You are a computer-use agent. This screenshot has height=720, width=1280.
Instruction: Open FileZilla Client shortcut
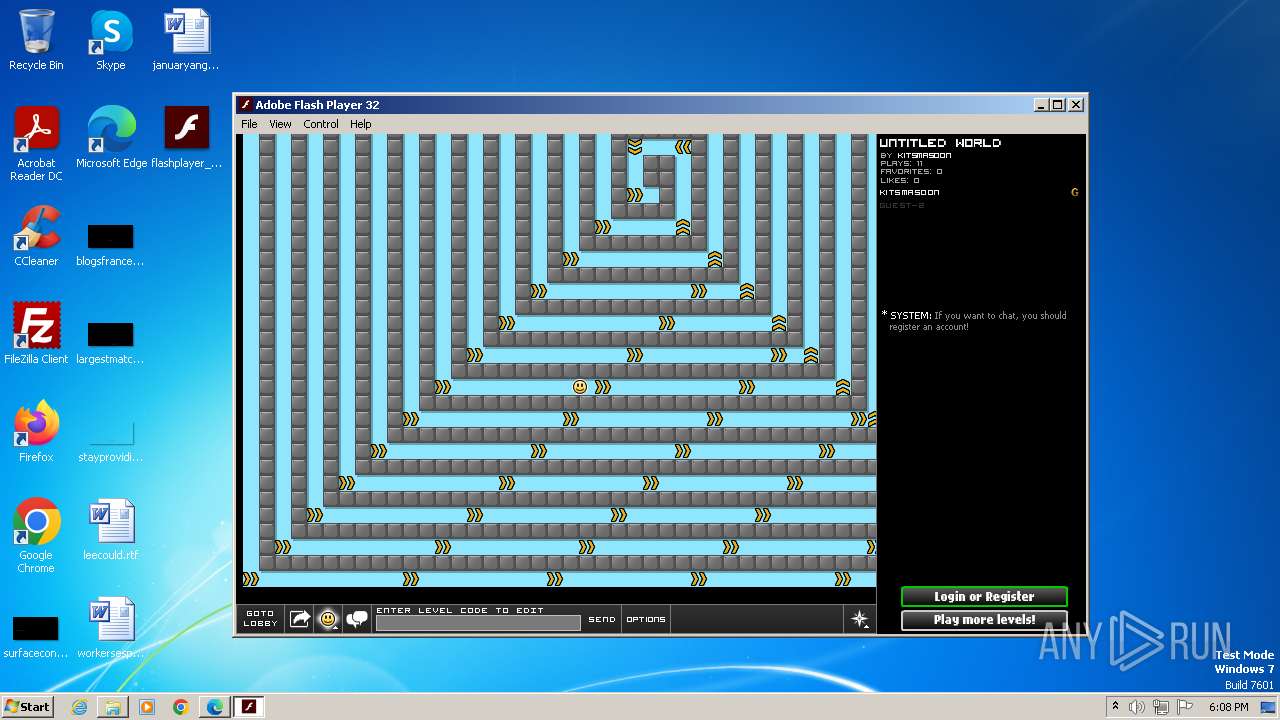[x=36, y=334]
